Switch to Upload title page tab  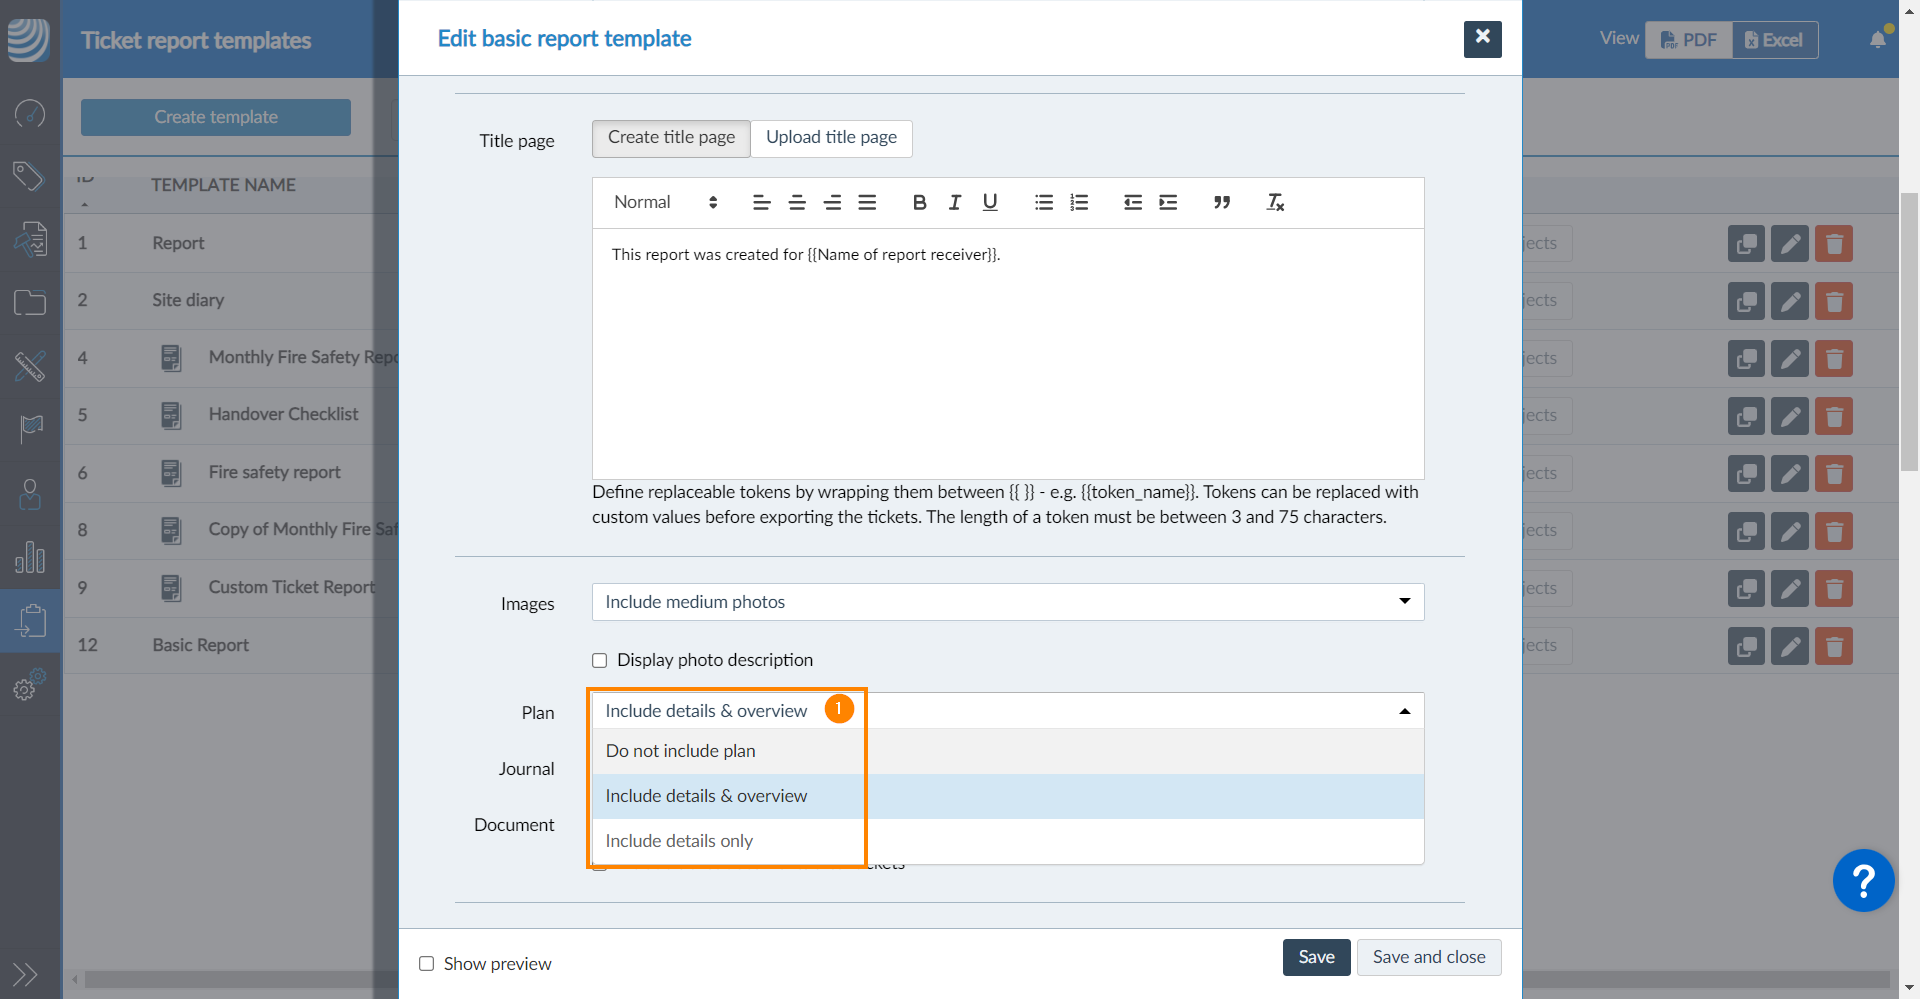click(x=831, y=138)
